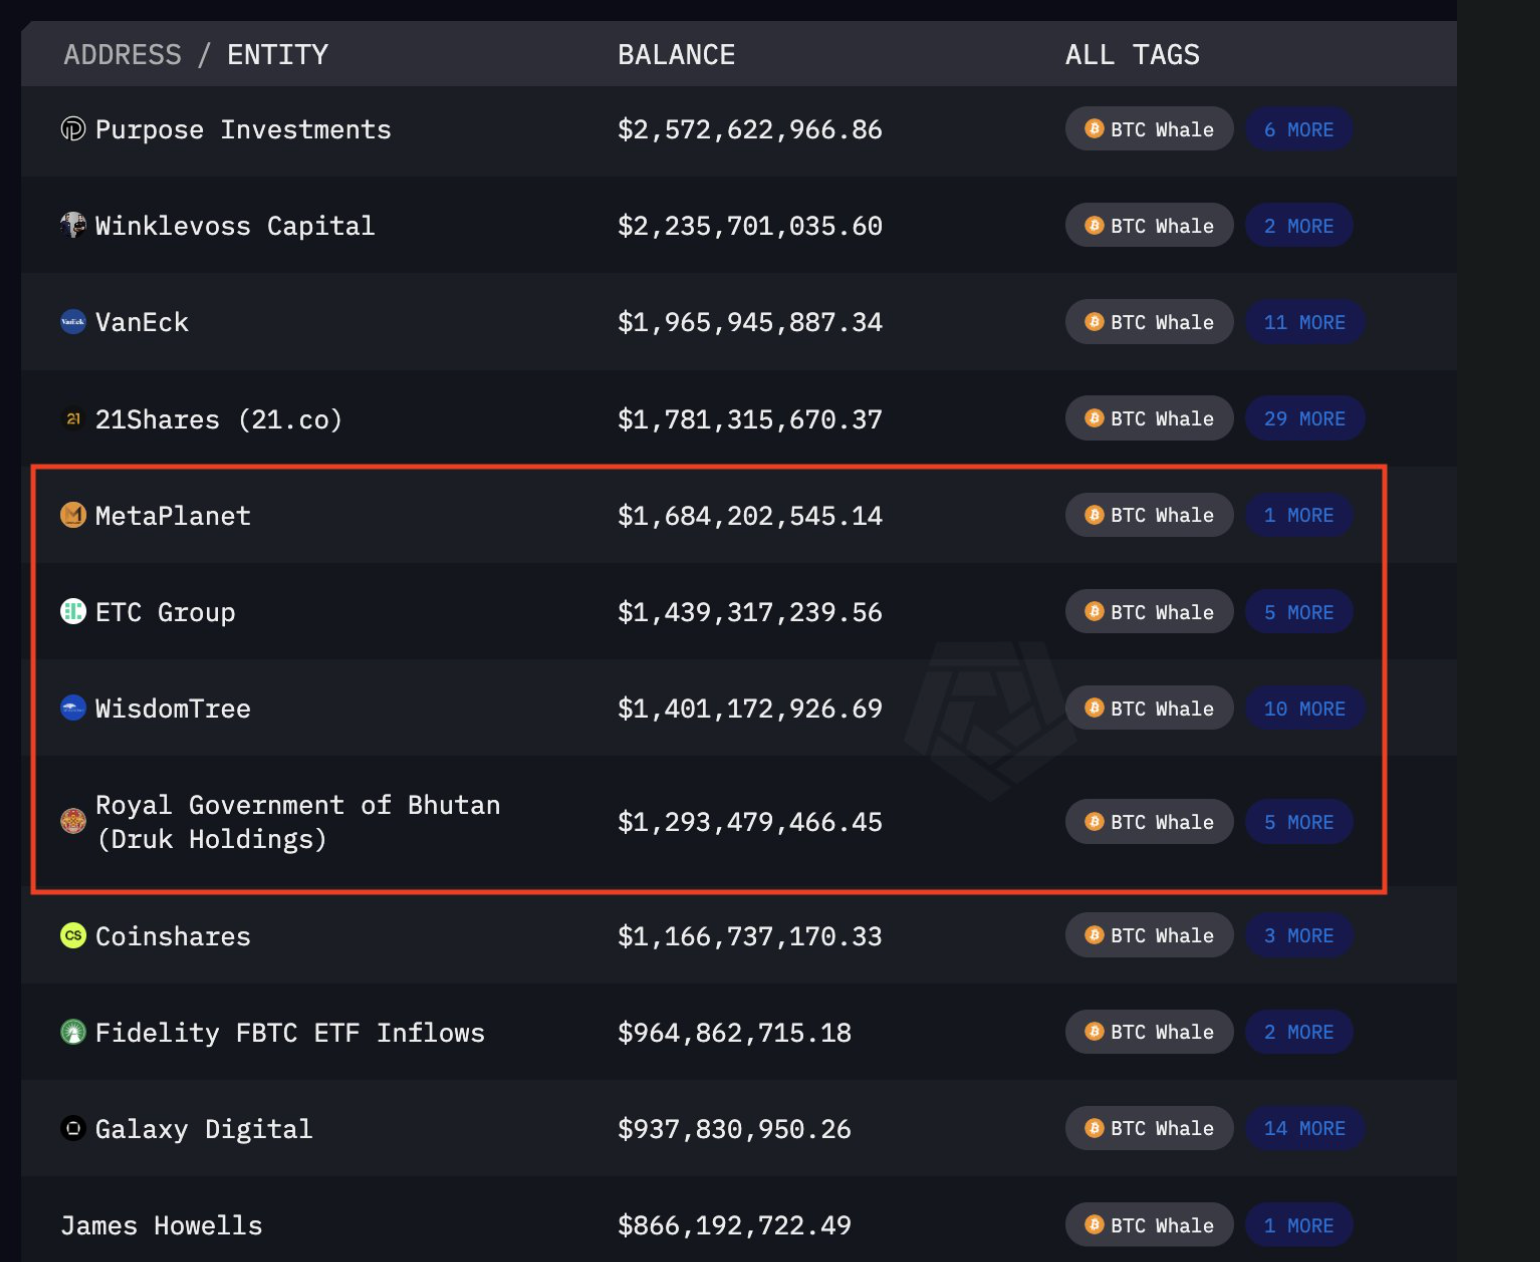The image size is (1540, 1262).
Task: Click the 21Shares logo icon
Action: point(73,419)
